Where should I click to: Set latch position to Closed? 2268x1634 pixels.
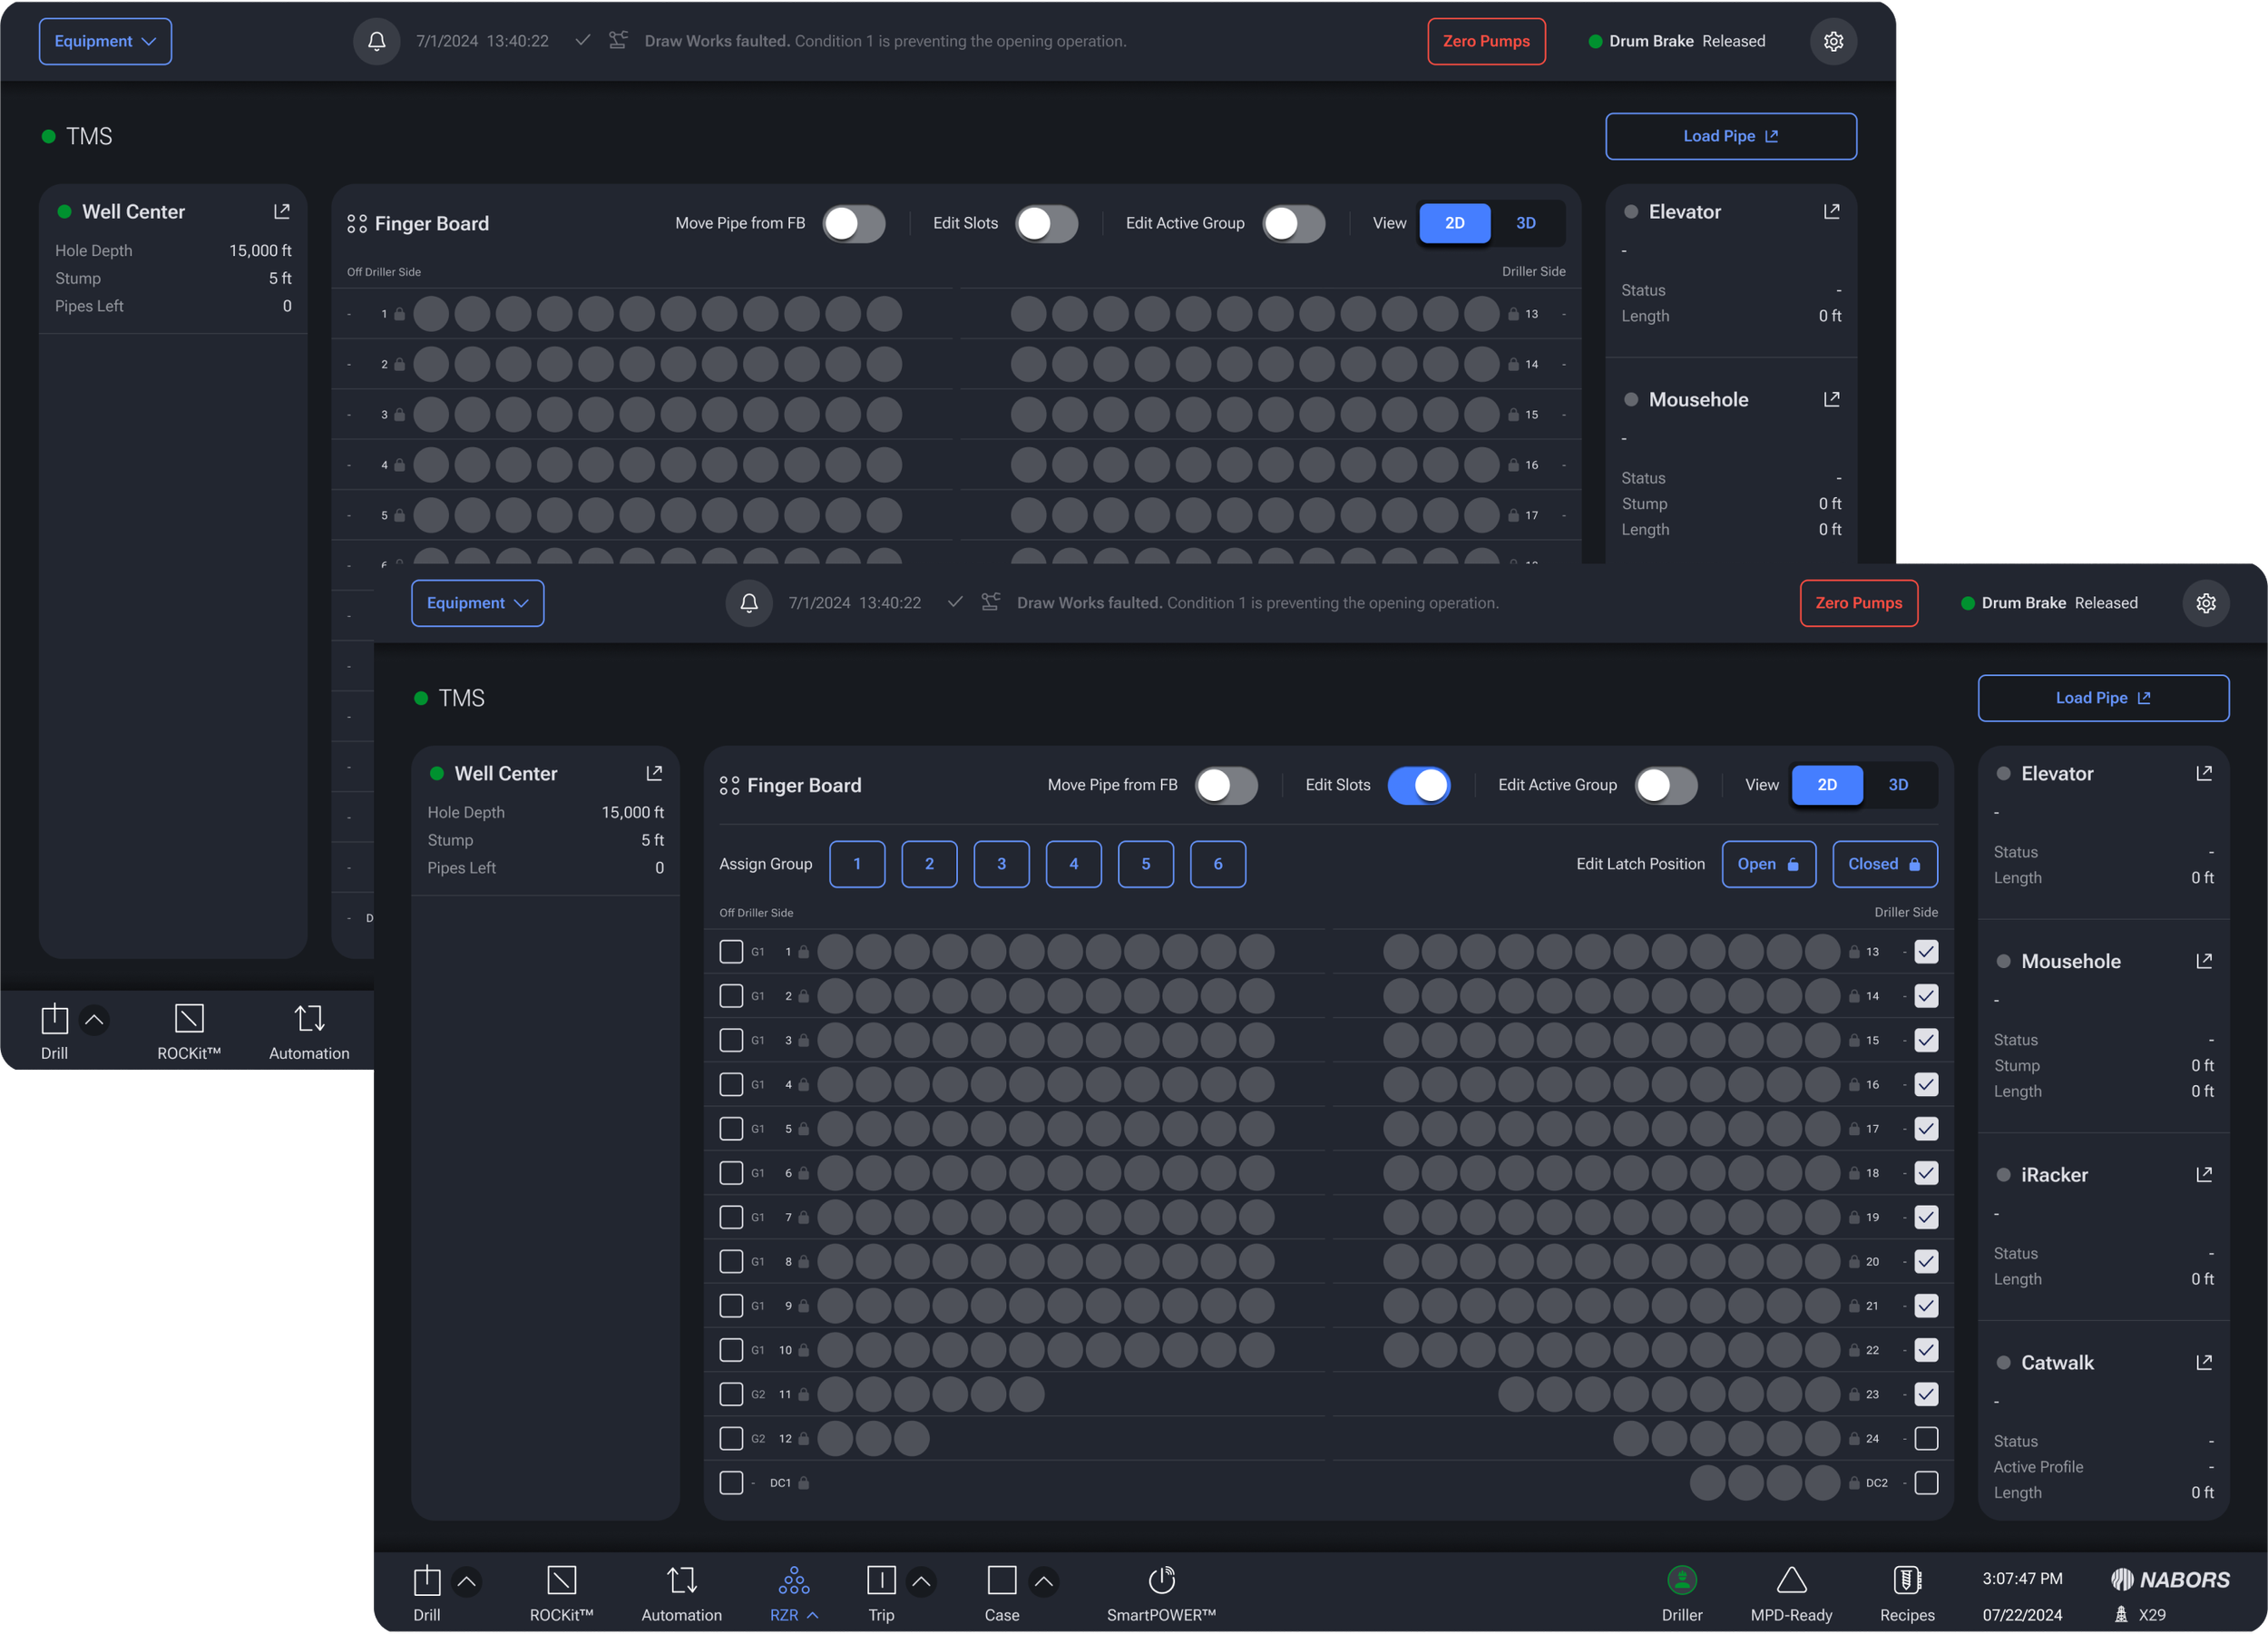point(1883,864)
